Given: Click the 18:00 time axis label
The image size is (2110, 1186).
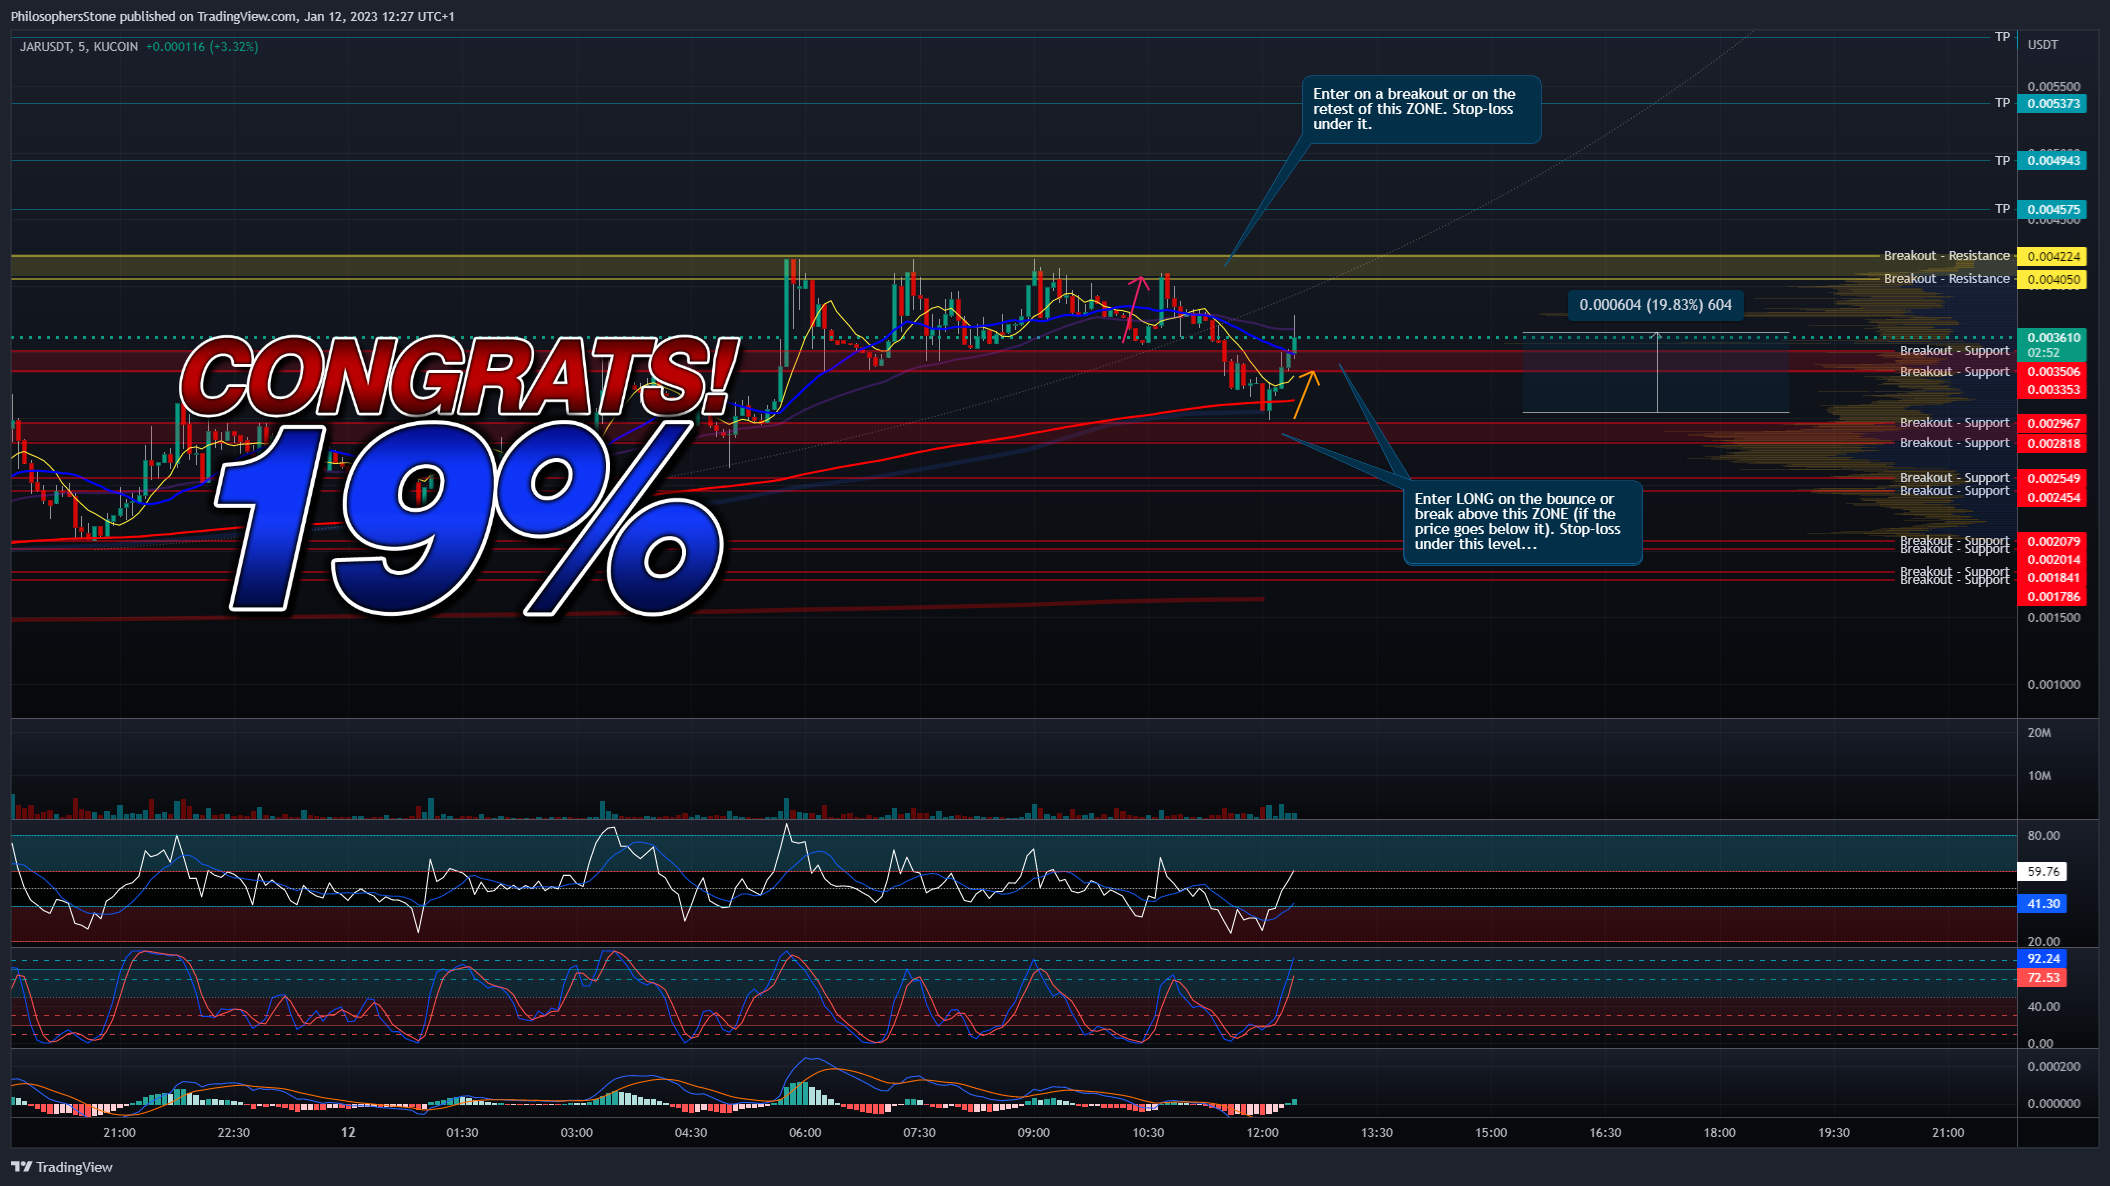Looking at the screenshot, I should pos(1720,1133).
